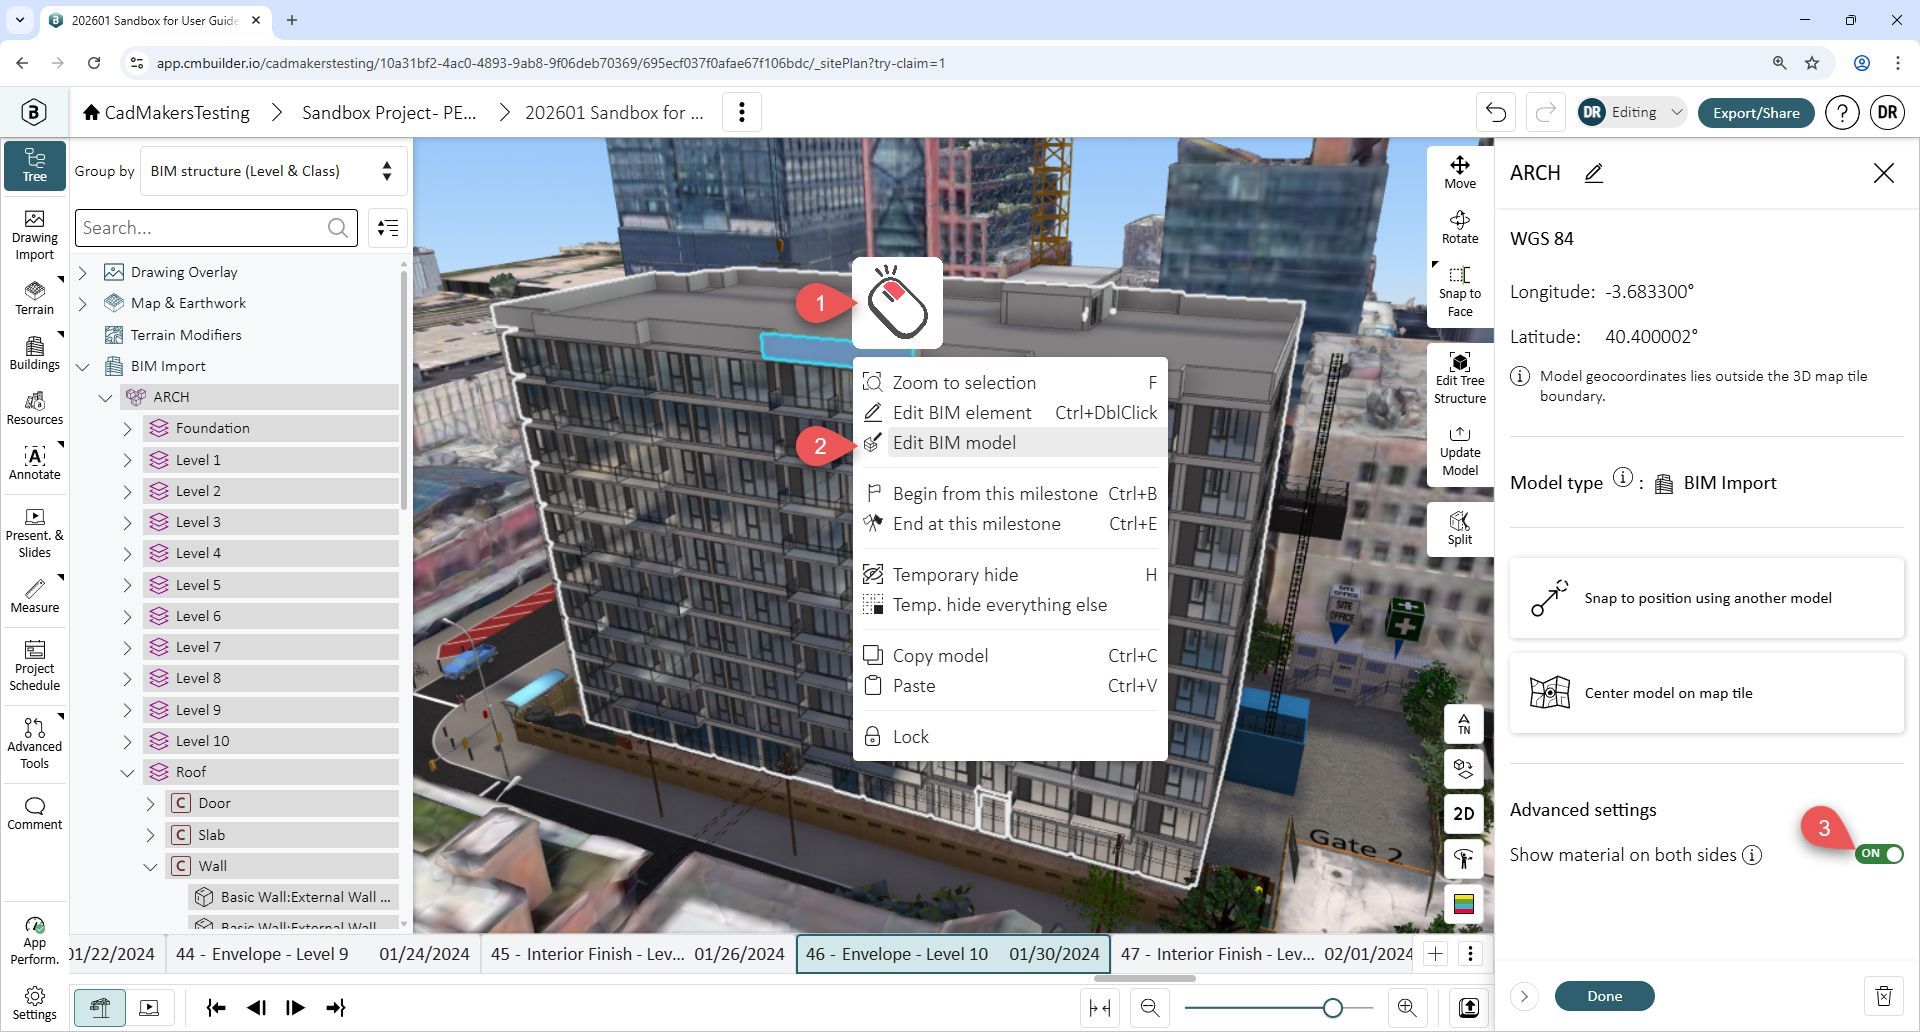Choose Edit BIM element
1920x1032 pixels.
tap(1010, 413)
